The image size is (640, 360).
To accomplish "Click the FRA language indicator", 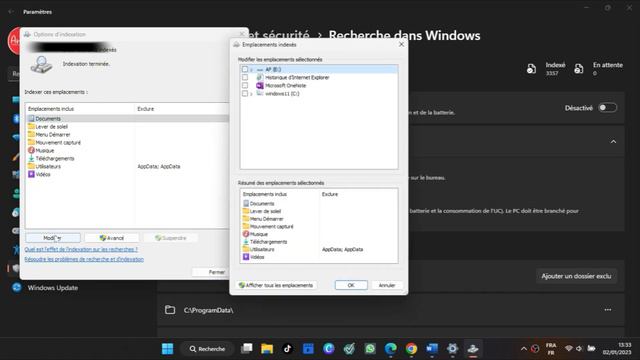I will click(551, 349).
